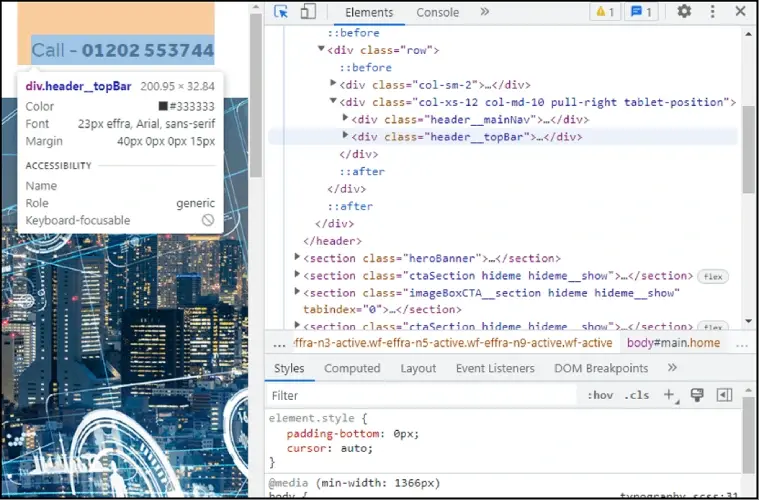Click the ::after pseudo-element below col div
This screenshot has height=500, width=759.
(362, 171)
